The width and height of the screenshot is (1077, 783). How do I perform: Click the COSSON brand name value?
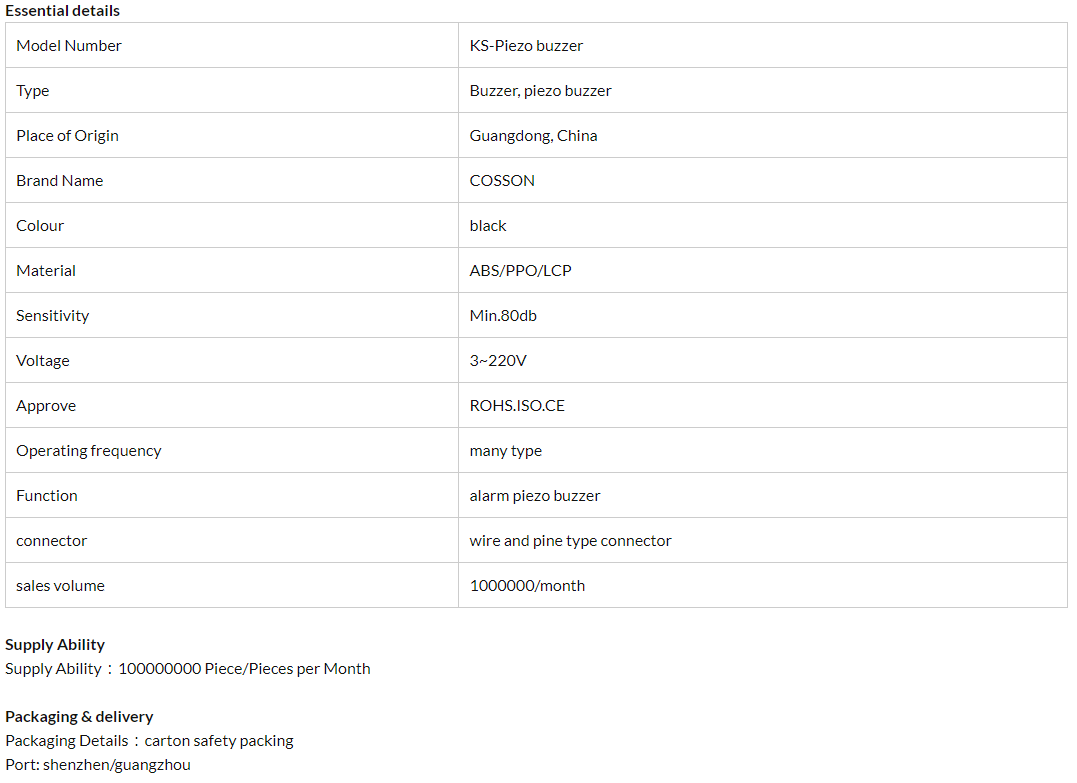click(x=502, y=181)
